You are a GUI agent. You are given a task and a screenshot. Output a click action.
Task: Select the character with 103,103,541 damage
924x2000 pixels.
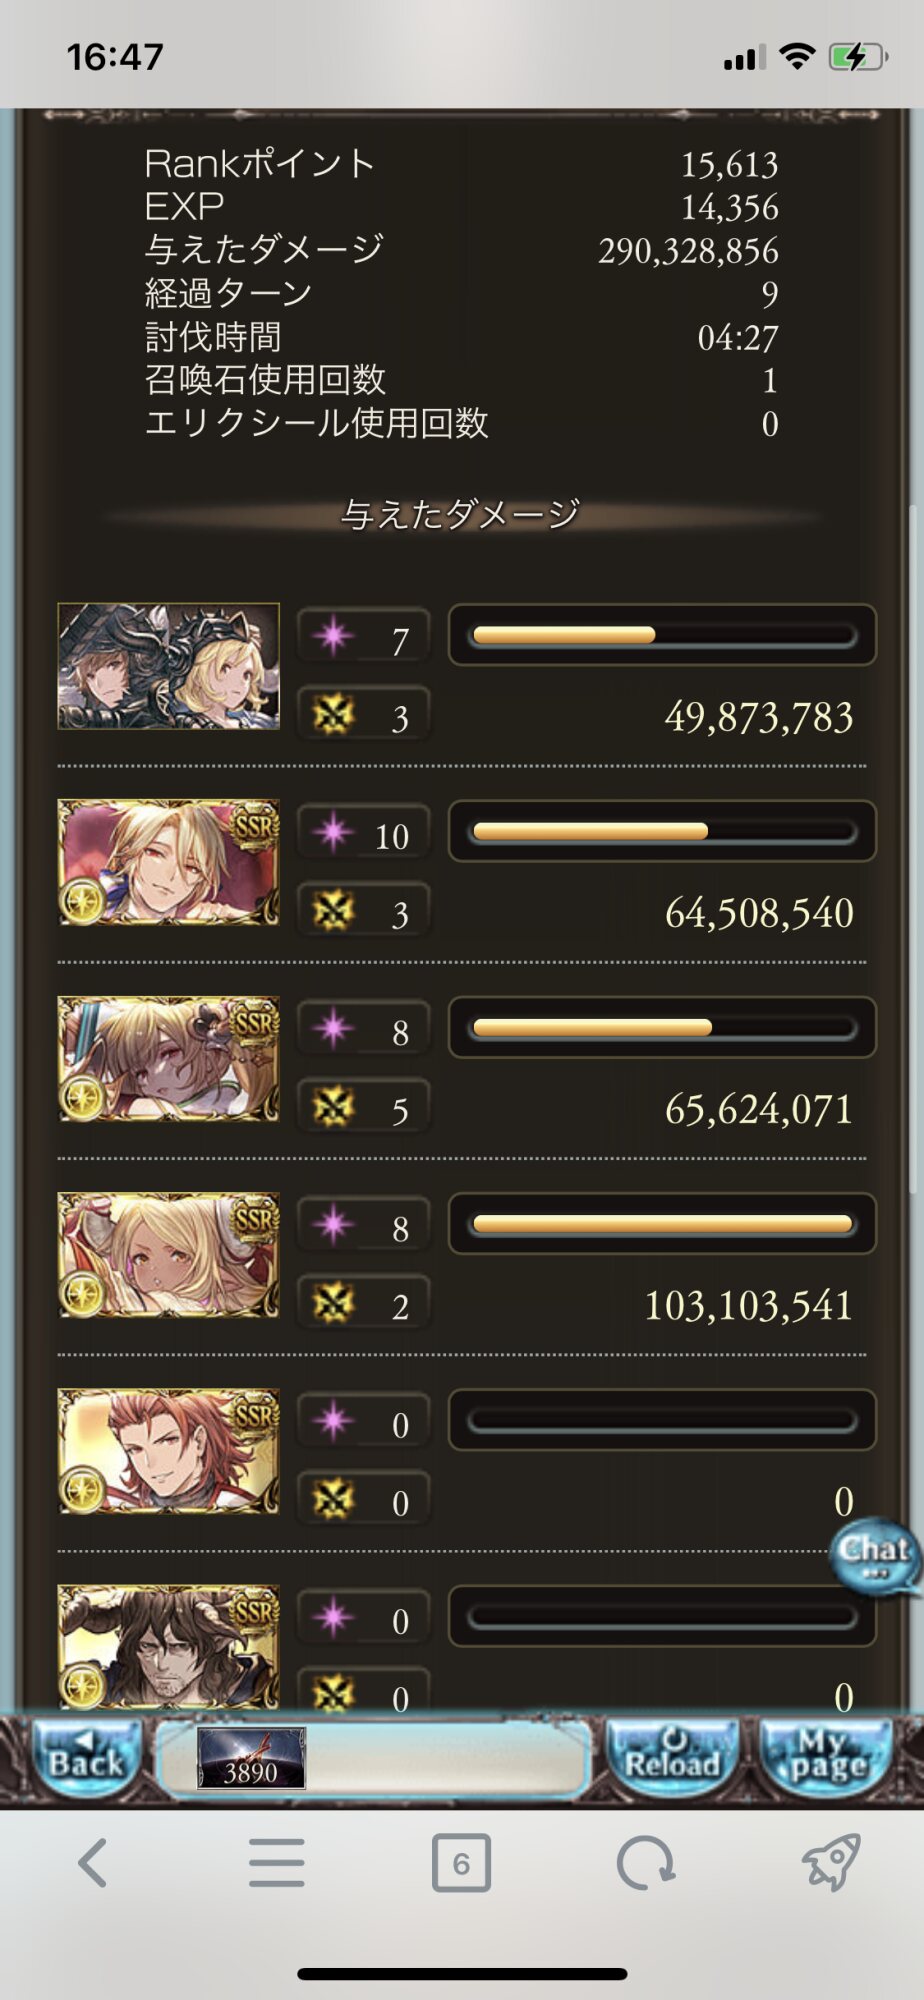(x=168, y=1254)
